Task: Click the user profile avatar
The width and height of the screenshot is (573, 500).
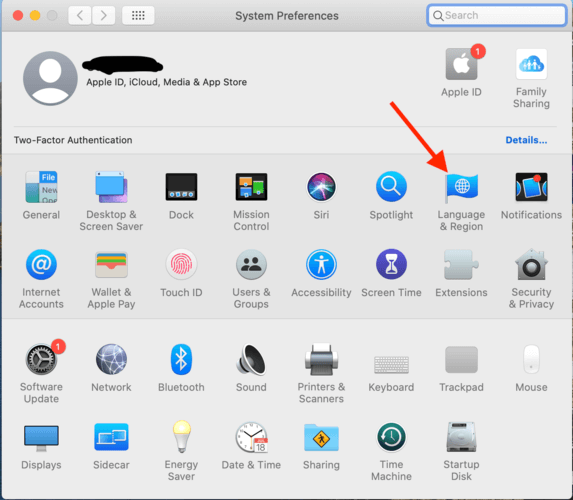Action: 50,78
